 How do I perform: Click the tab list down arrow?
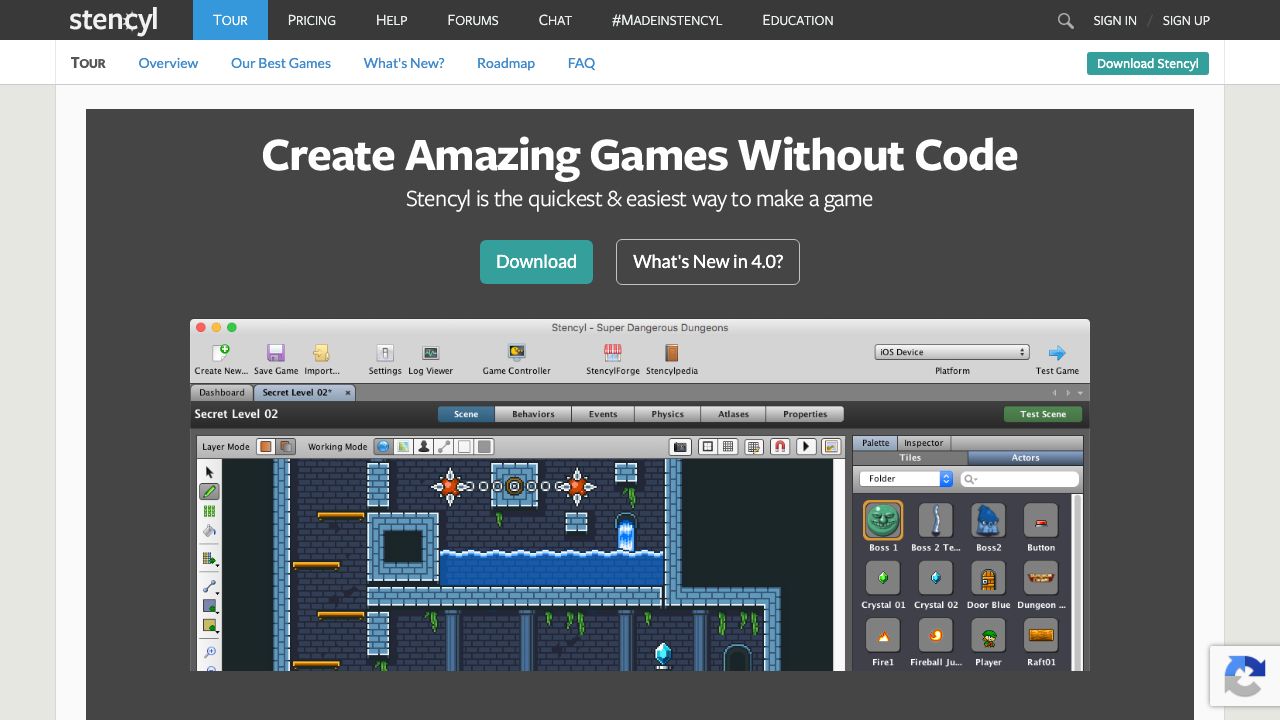(x=1080, y=393)
